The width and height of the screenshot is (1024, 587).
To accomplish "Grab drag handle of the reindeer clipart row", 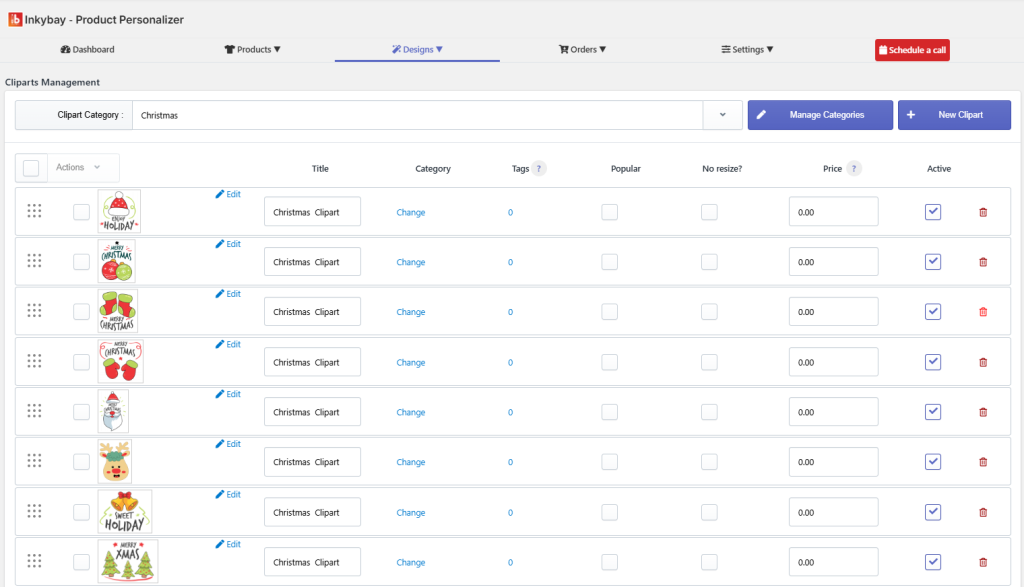I will coord(34,461).
